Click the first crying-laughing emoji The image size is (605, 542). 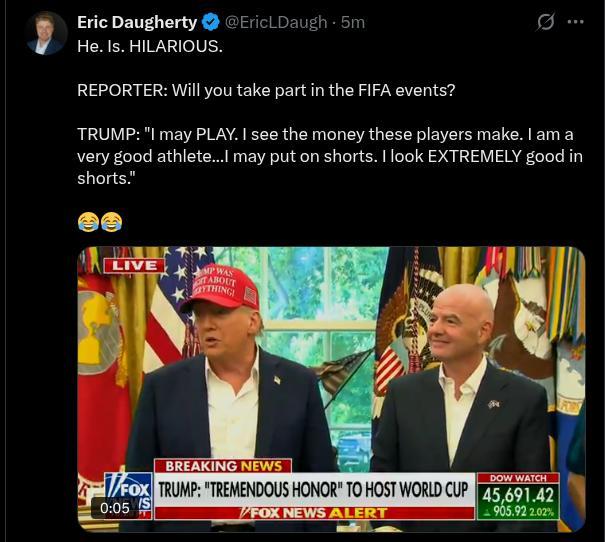click(x=88, y=222)
